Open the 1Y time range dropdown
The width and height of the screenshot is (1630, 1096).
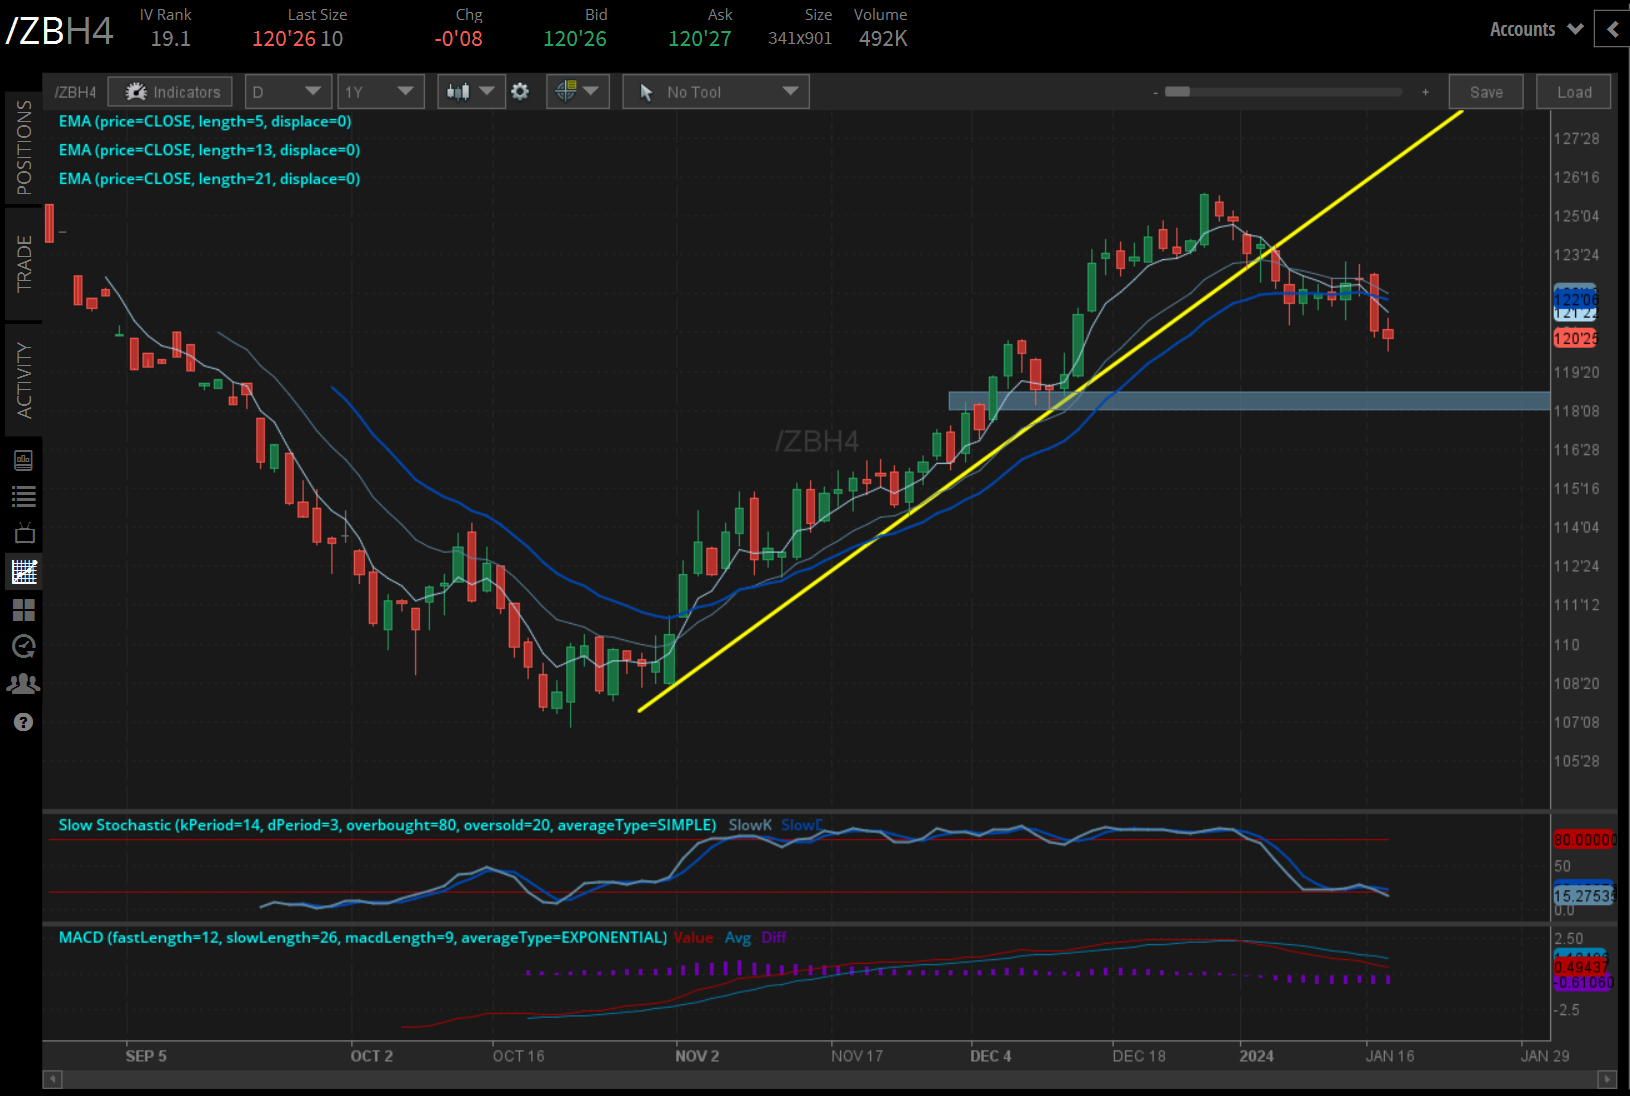tap(380, 92)
